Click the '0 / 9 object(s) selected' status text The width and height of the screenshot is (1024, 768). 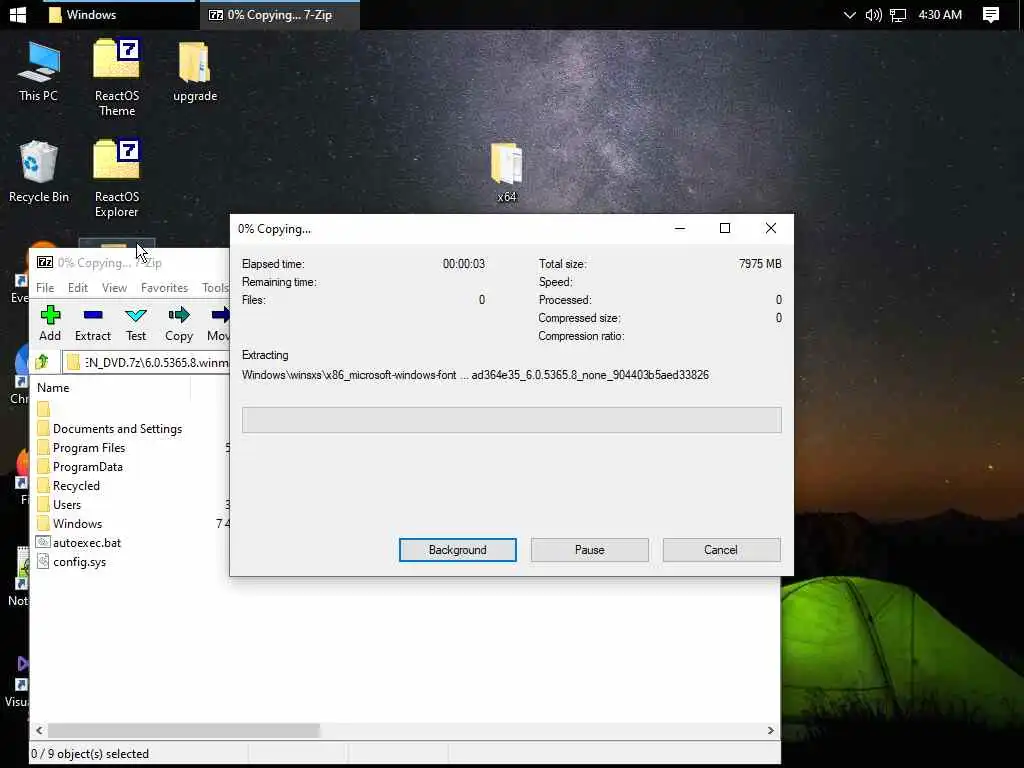click(90, 754)
